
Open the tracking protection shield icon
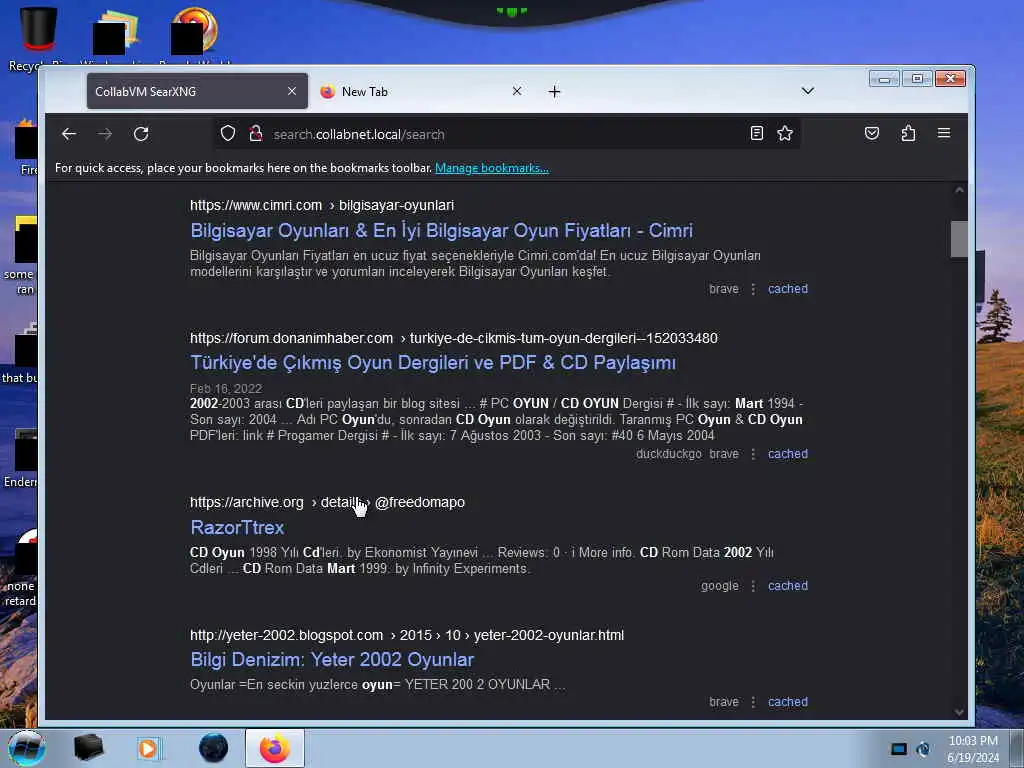coord(227,134)
